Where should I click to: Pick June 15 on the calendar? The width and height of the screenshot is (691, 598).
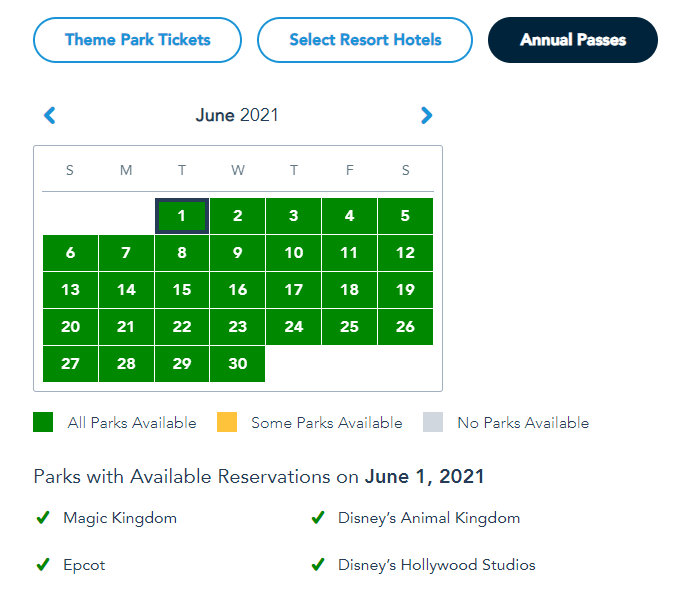(x=182, y=290)
